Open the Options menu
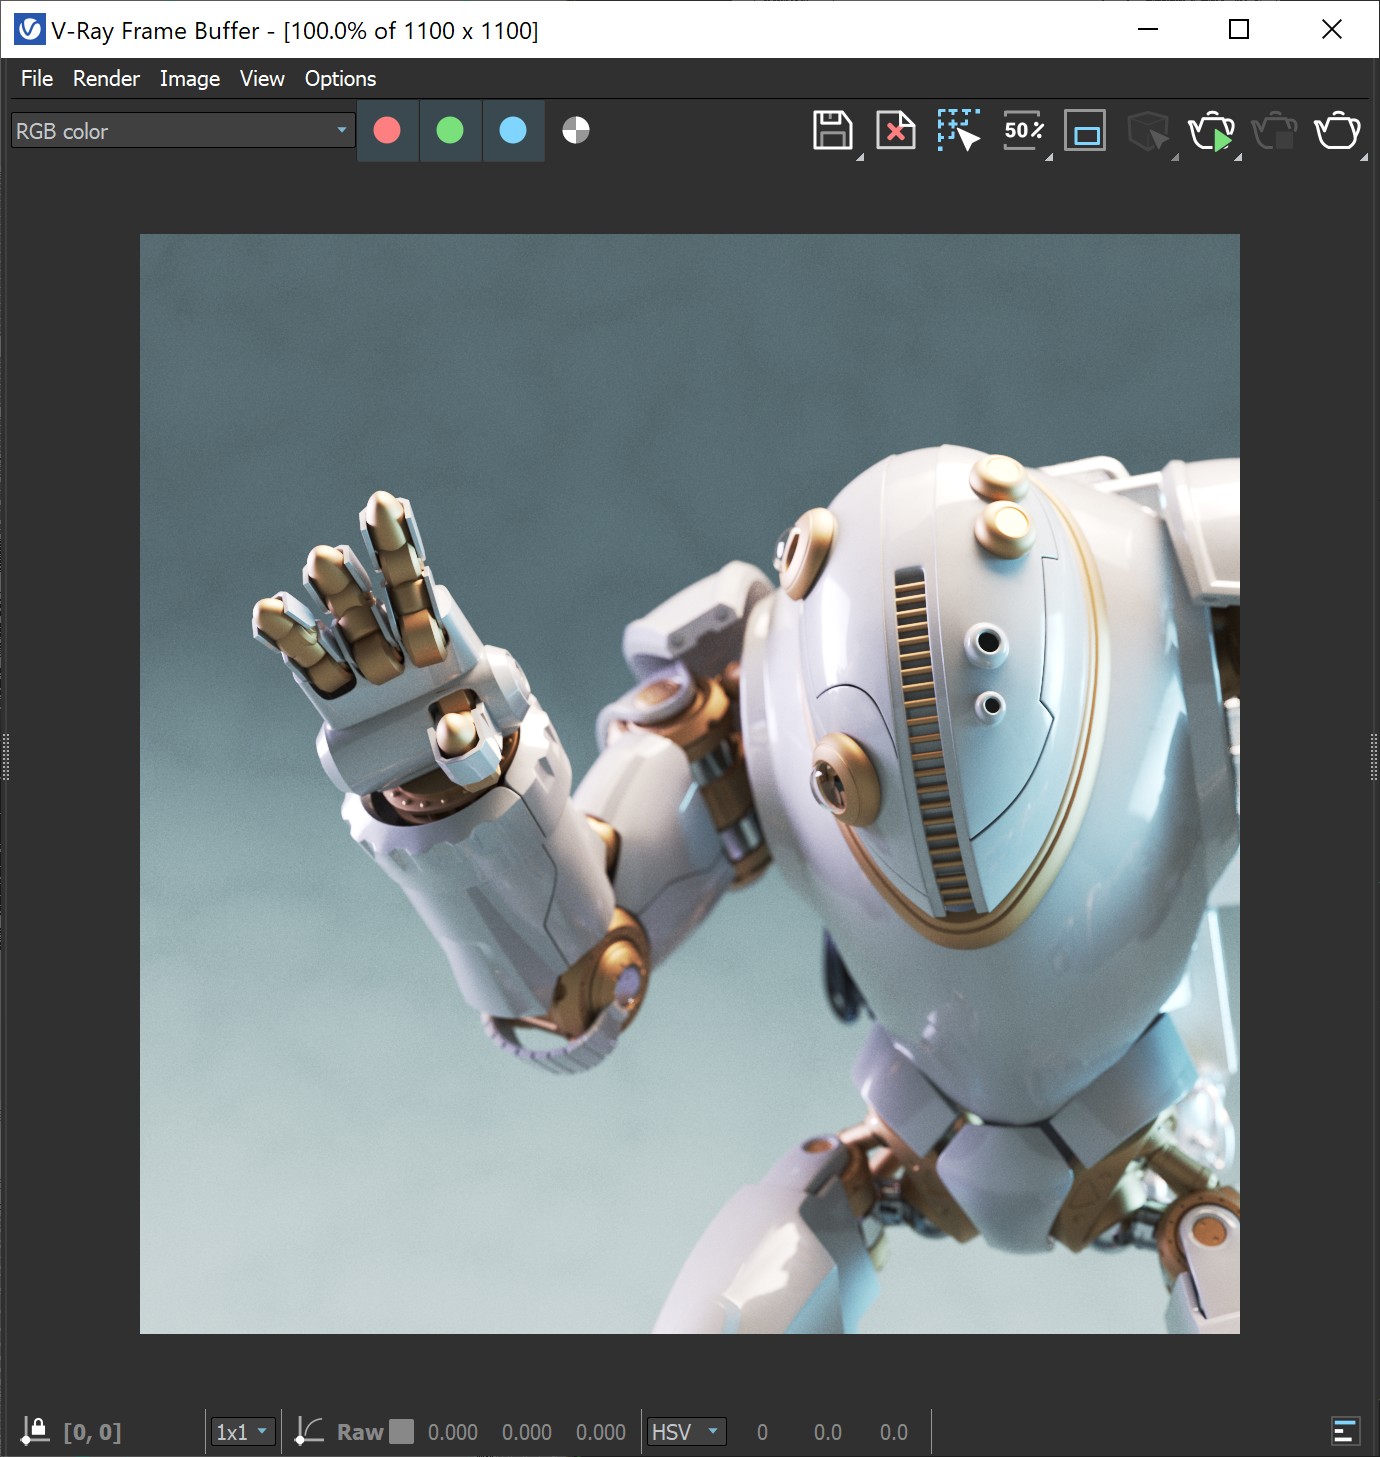 340,78
